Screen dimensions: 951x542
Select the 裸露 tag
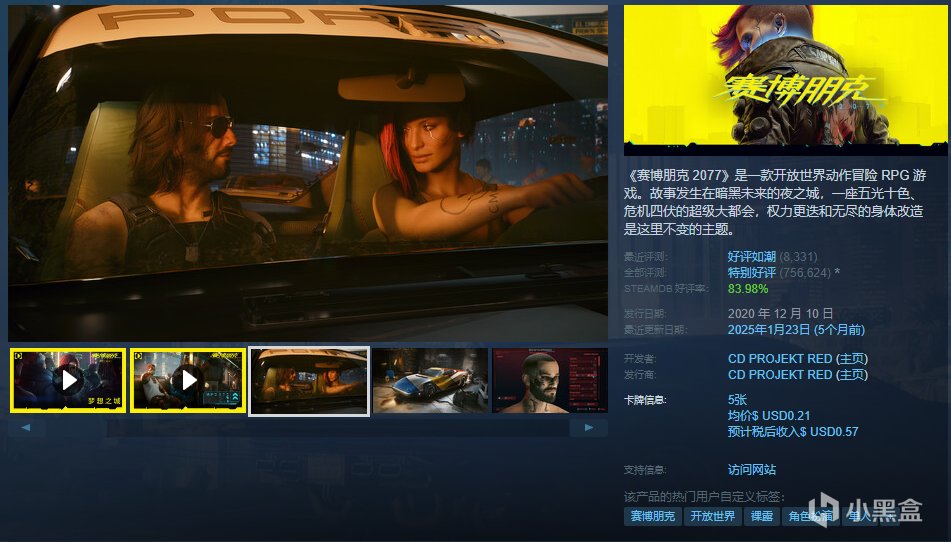click(762, 516)
